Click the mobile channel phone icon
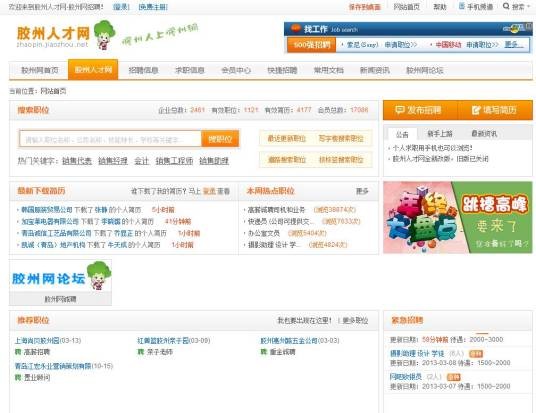This screenshot has height=413, width=536. 462,6
